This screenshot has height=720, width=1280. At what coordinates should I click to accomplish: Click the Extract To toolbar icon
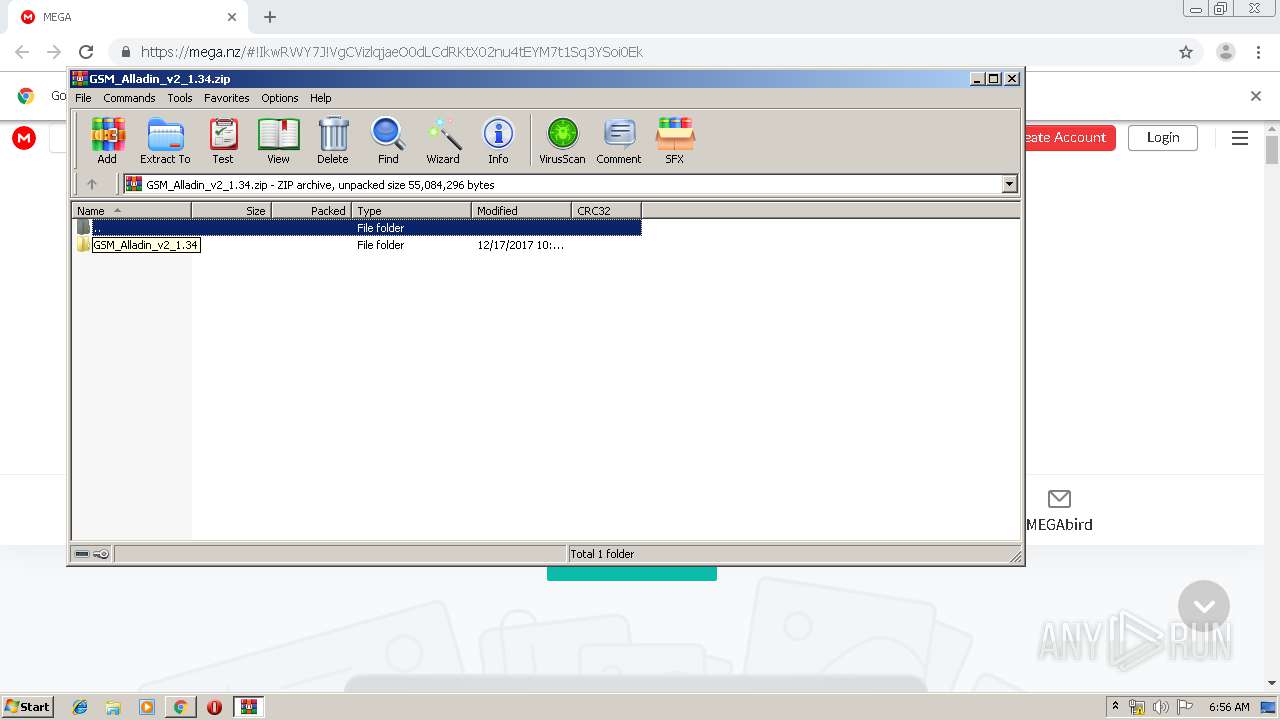point(165,140)
